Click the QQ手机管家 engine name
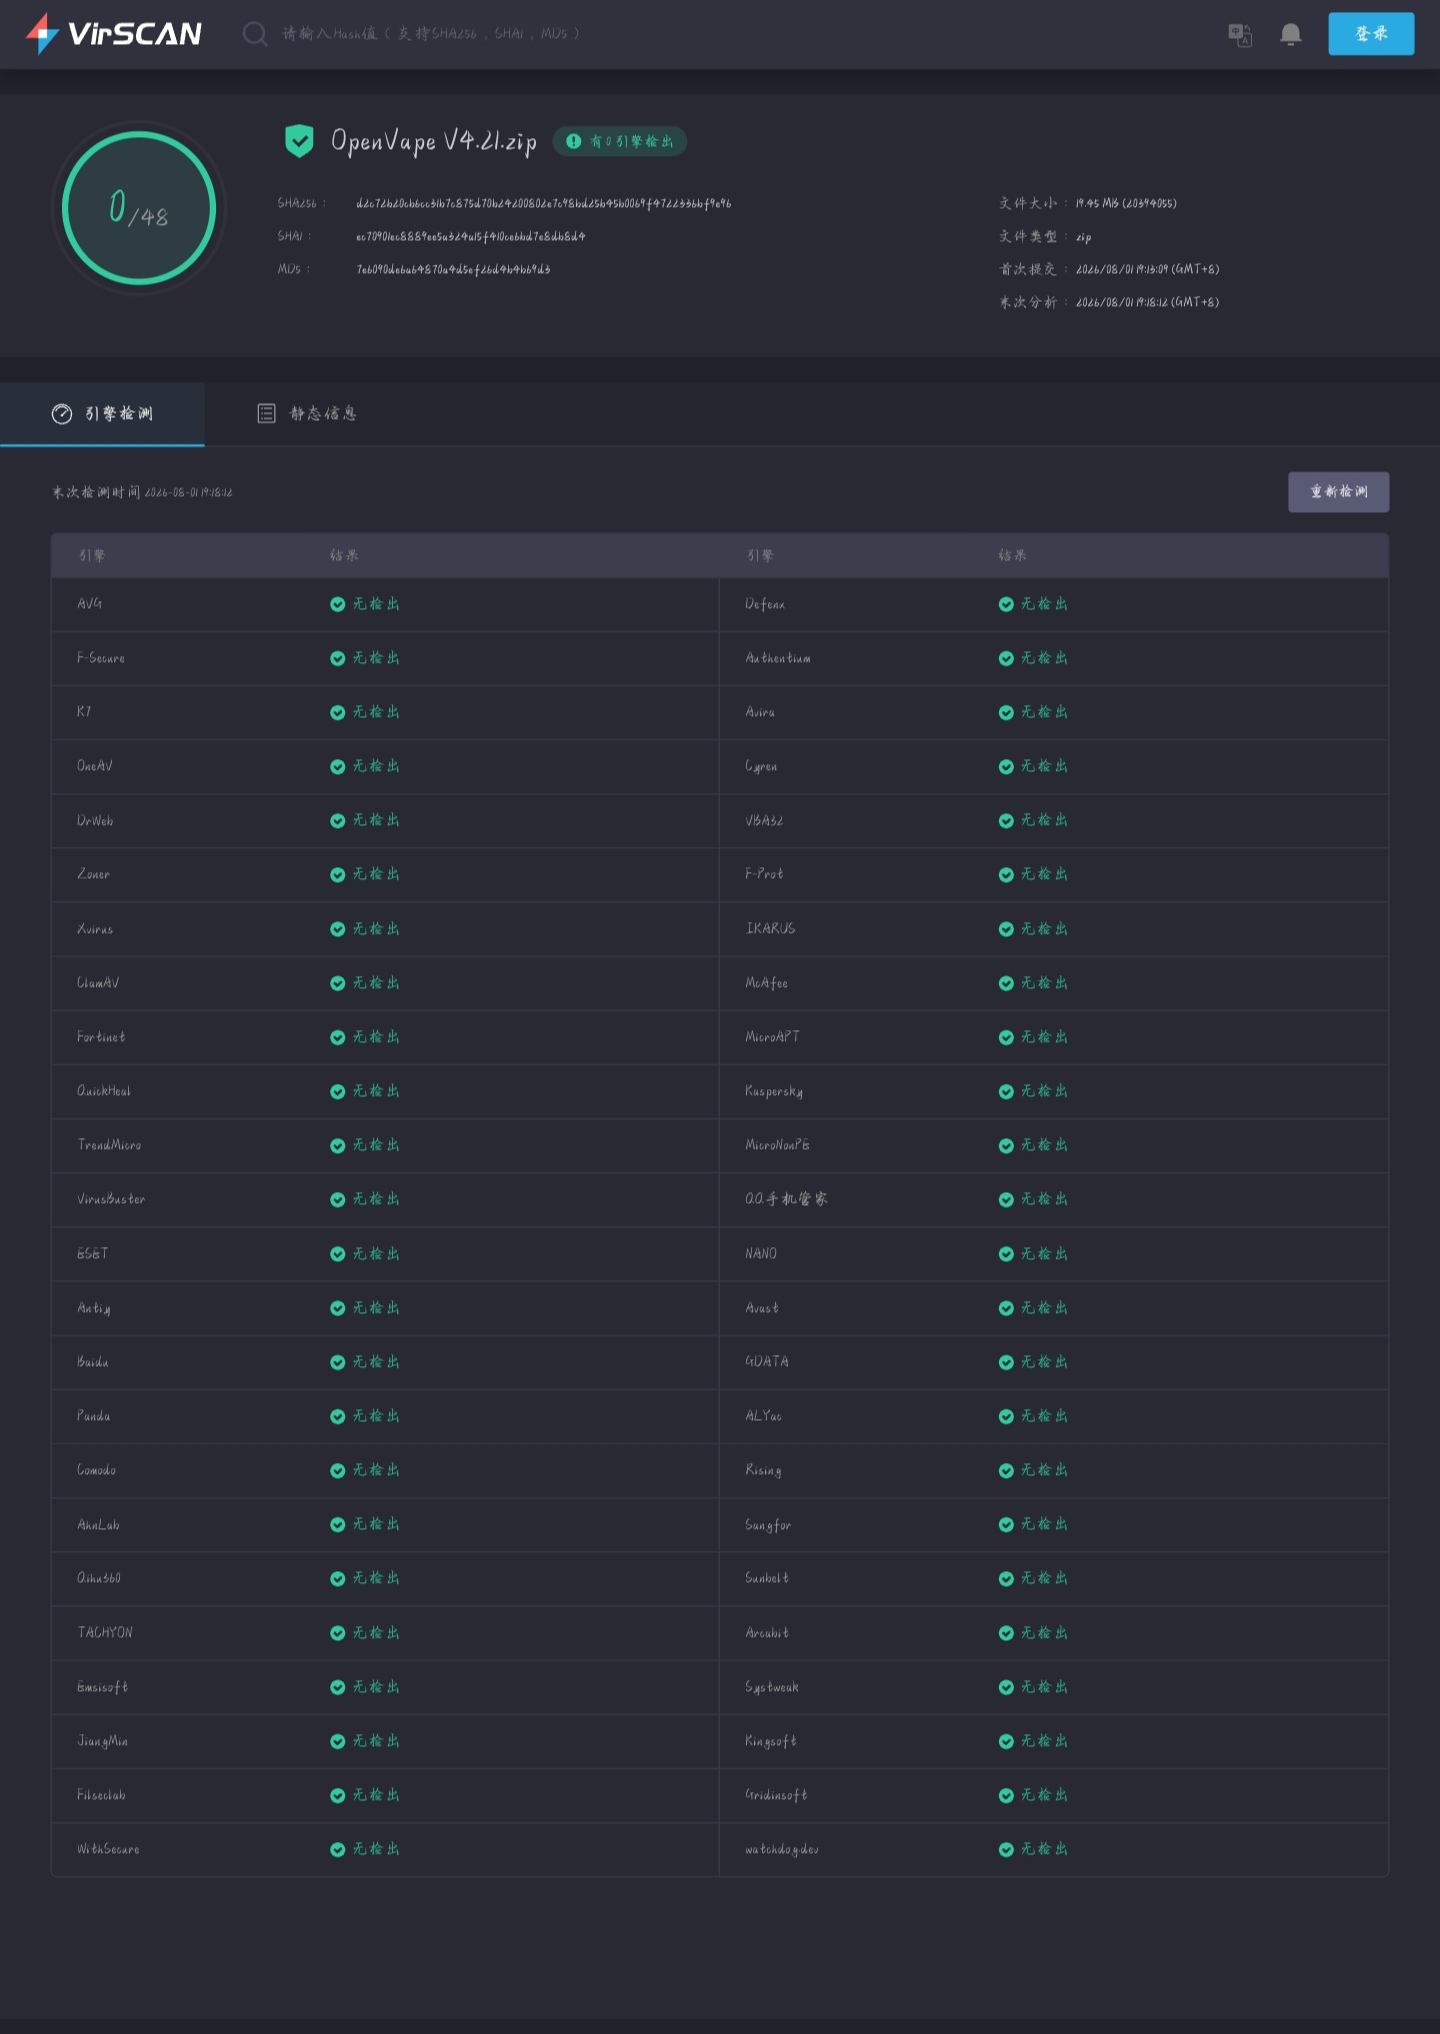1440x2034 pixels. click(x=786, y=1199)
